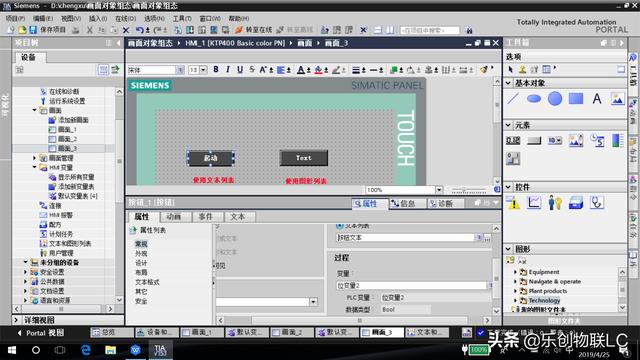
Task: Select the Rectangle basic object tool
Action: point(576,98)
